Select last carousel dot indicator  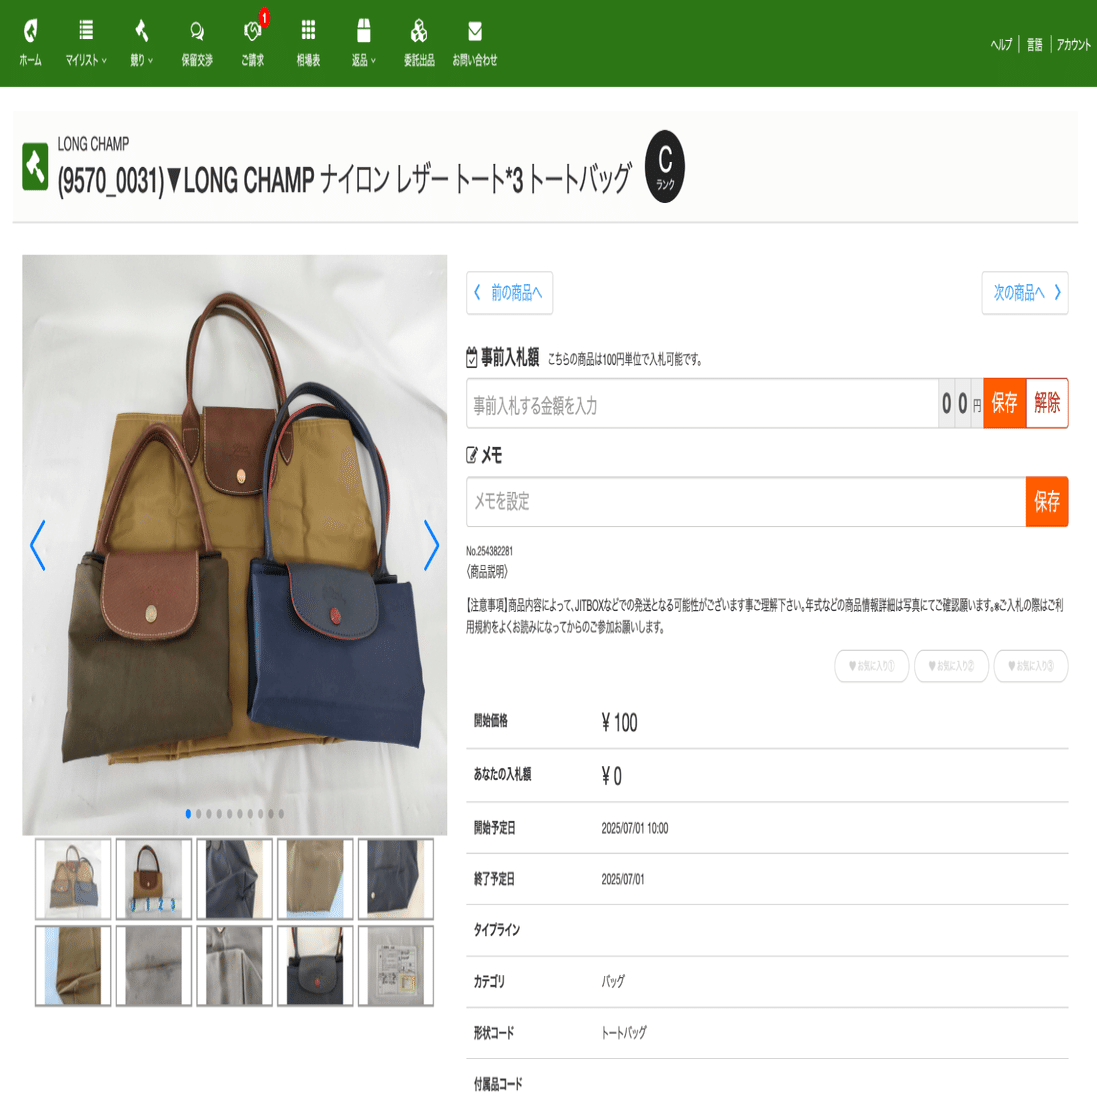281,814
